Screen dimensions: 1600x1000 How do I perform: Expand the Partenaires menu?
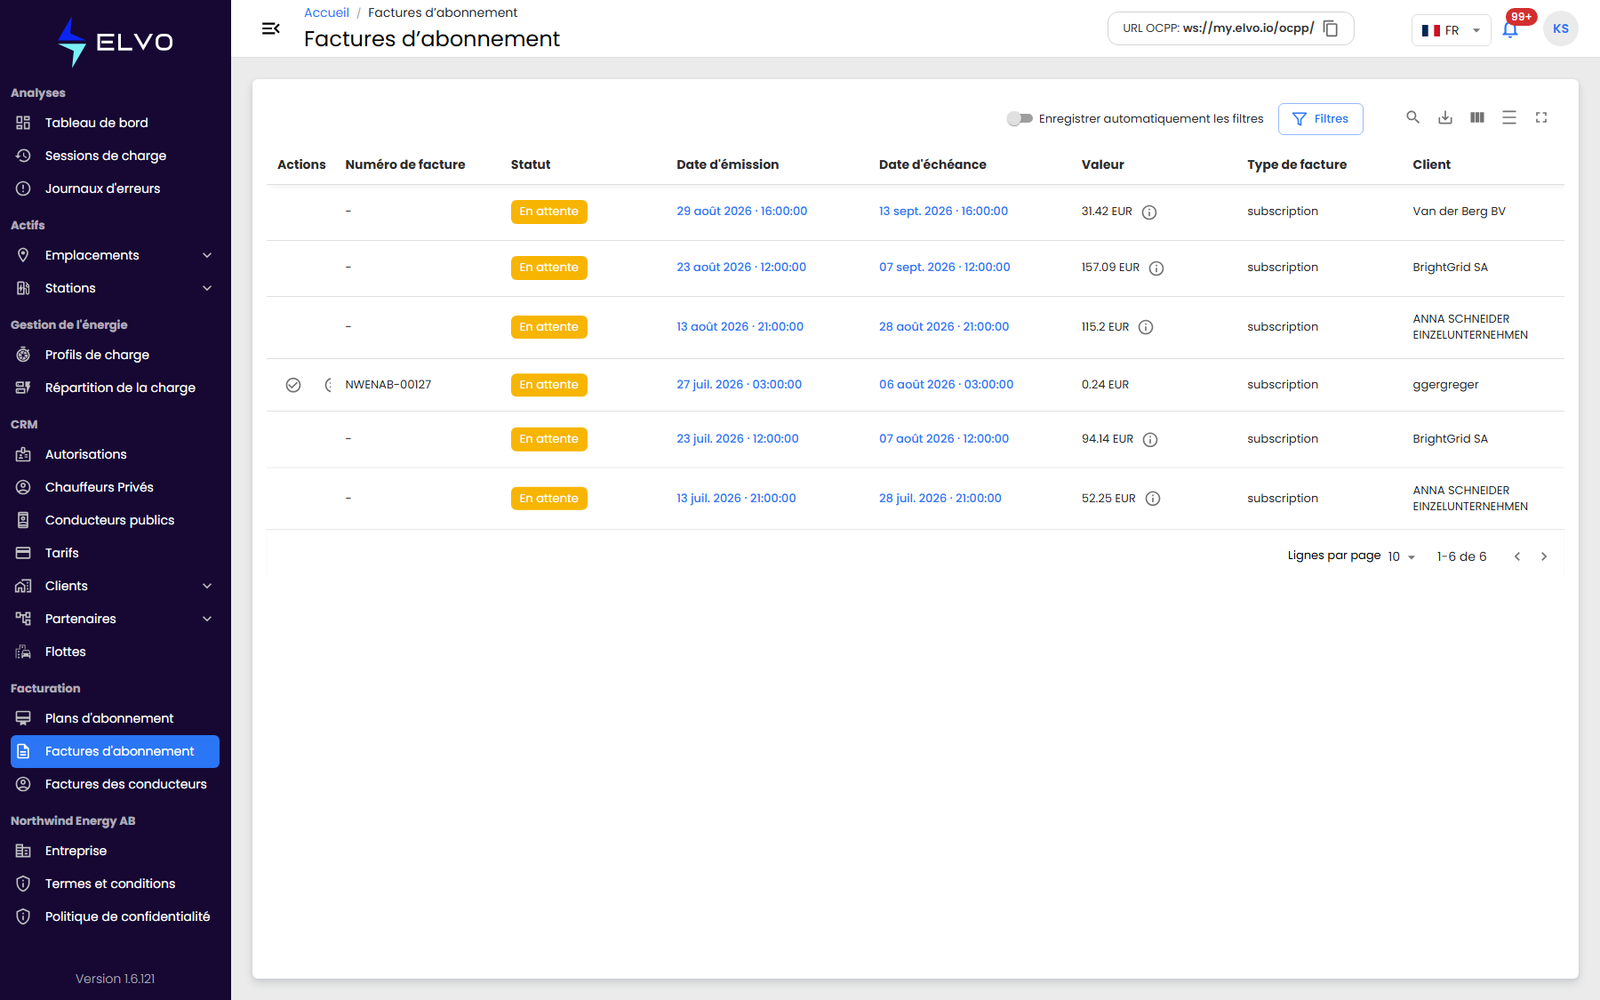pos(115,619)
